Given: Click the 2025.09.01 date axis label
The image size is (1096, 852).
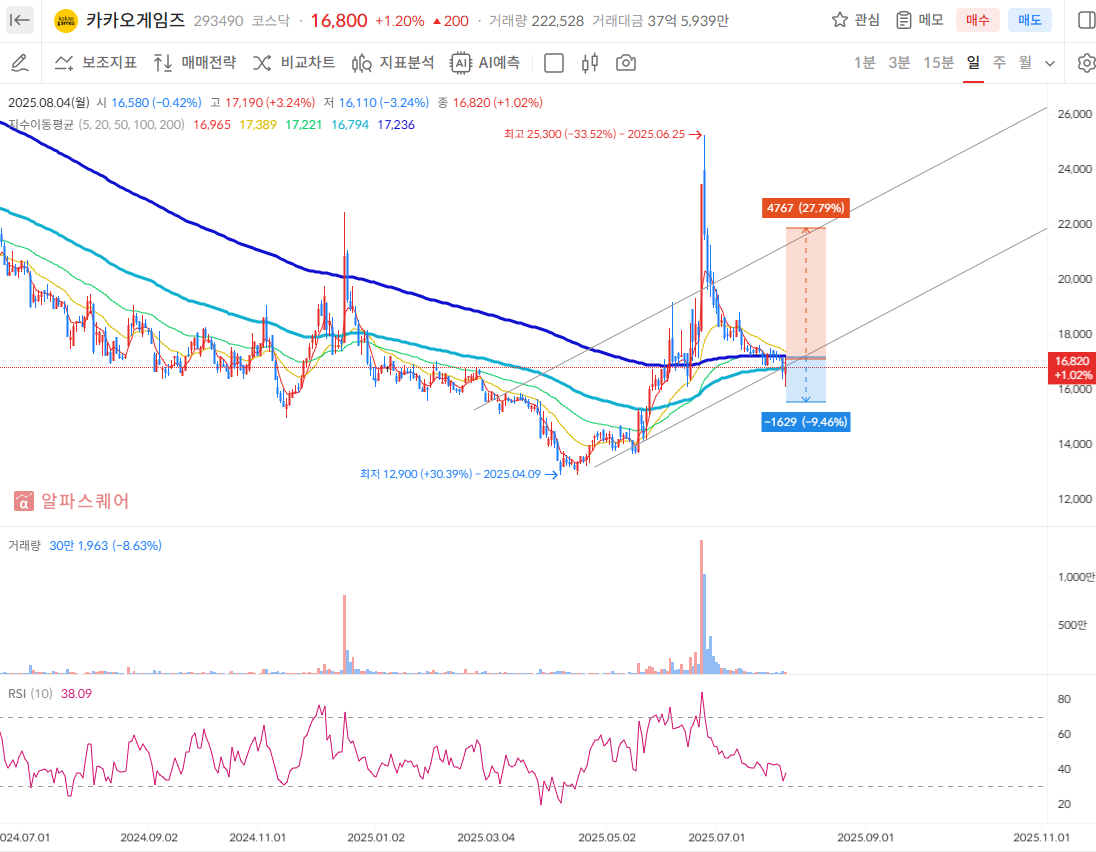Looking at the screenshot, I should [865, 837].
